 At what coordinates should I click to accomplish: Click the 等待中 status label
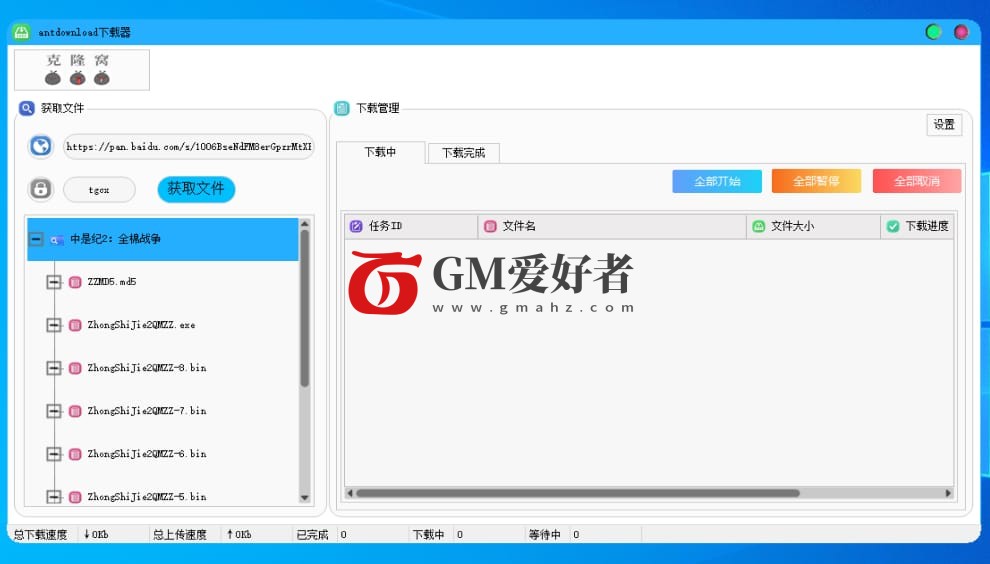tap(545, 535)
